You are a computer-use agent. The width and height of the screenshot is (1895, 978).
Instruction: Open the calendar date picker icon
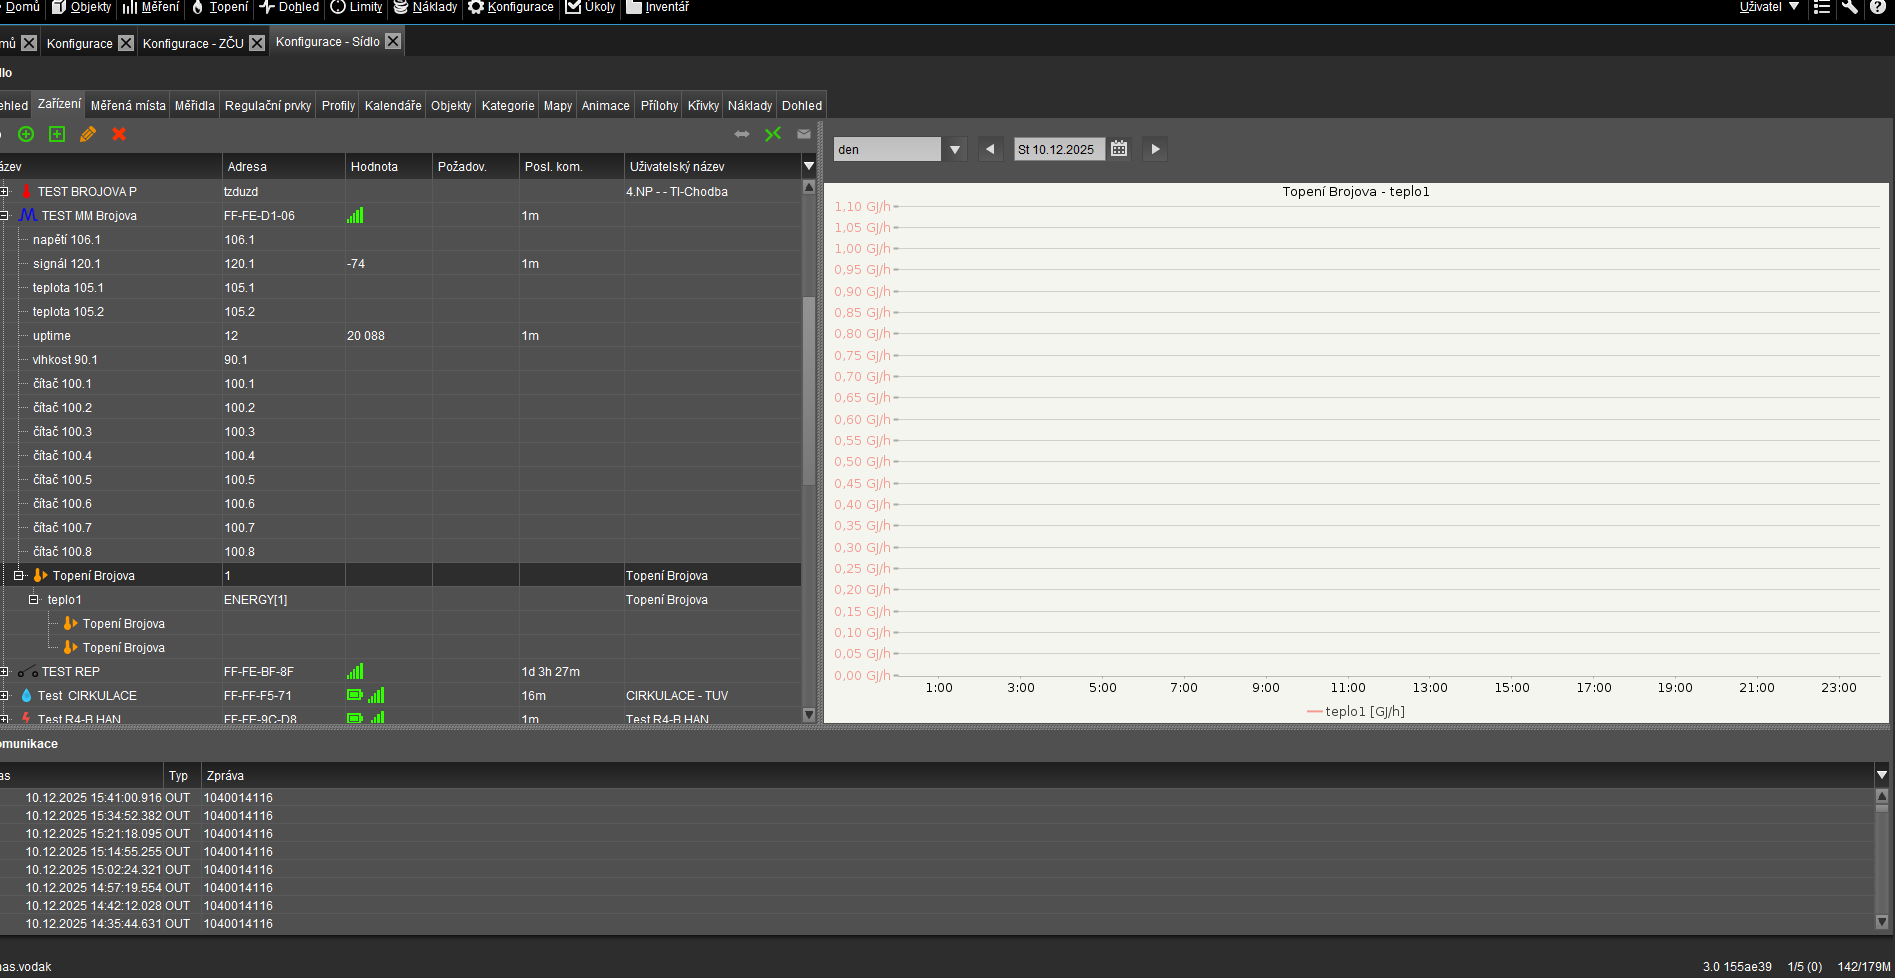click(1119, 149)
